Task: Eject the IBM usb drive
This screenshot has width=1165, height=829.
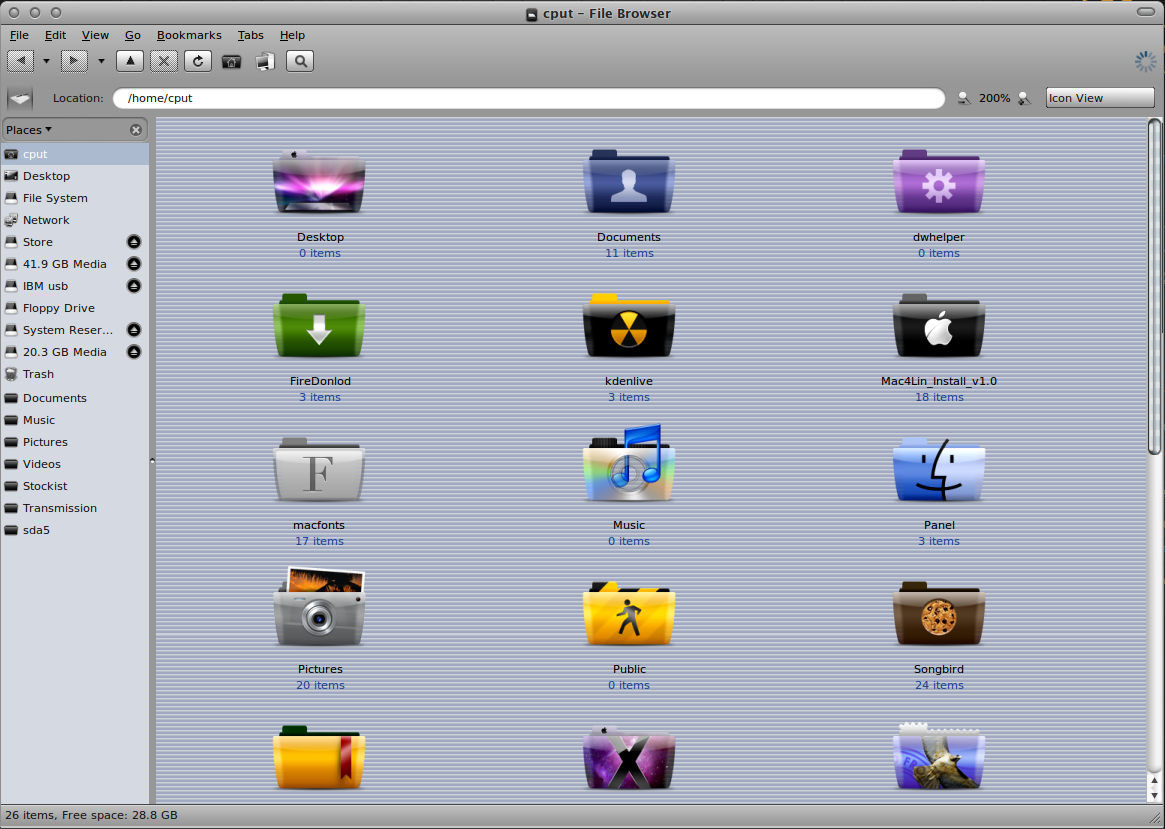Action: tap(134, 286)
